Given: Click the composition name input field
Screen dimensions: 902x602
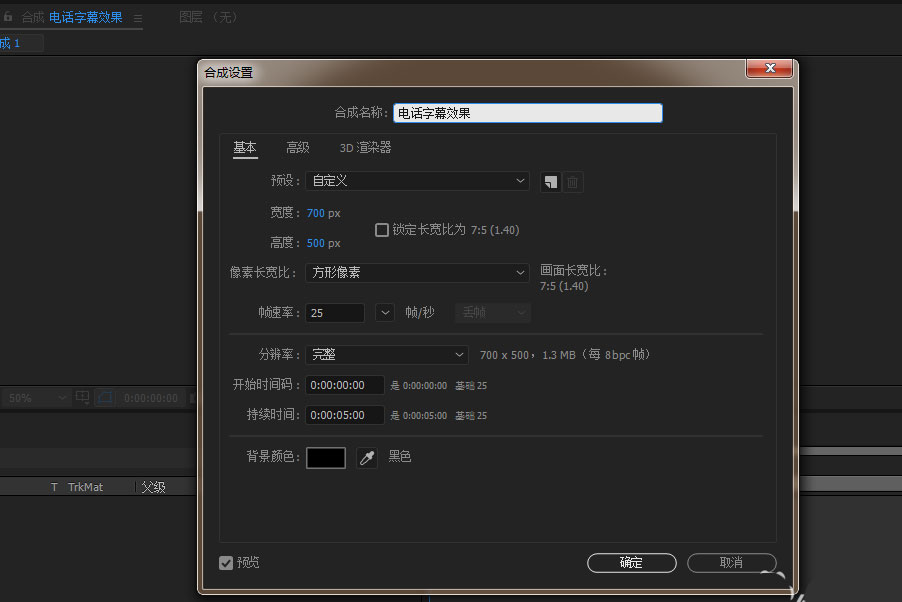Looking at the screenshot, I should click(x=527, y=112).
